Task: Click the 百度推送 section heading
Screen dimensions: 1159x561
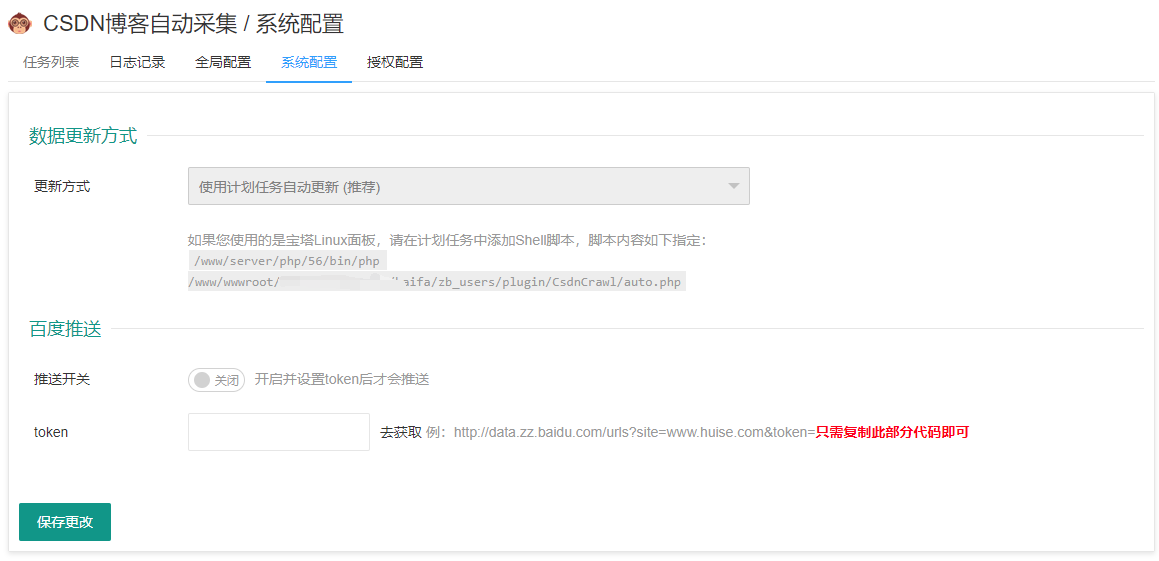Action: point(65,329)
